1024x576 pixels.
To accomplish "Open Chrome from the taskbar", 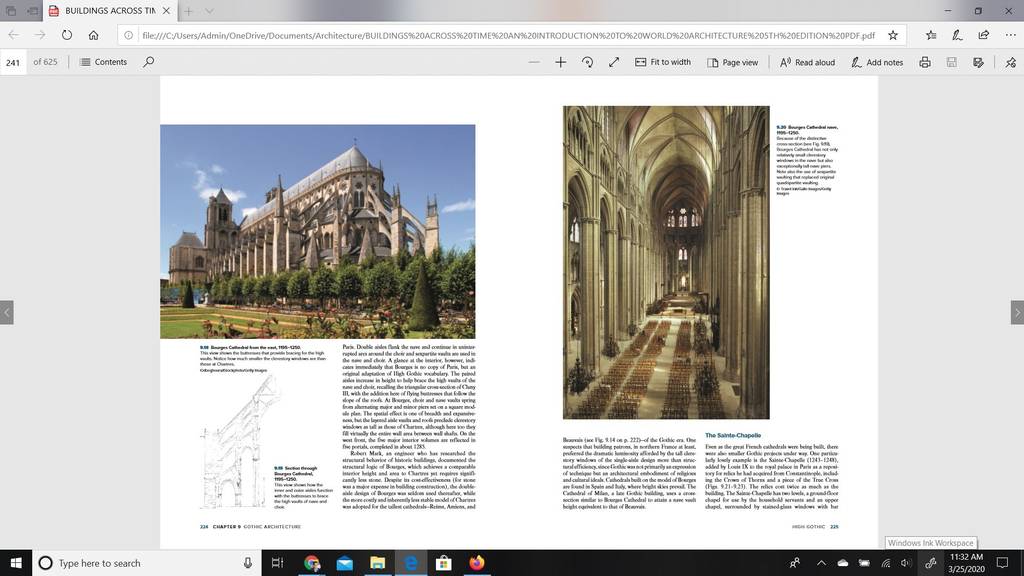I will pyautogui.click(x=312, y=563).
